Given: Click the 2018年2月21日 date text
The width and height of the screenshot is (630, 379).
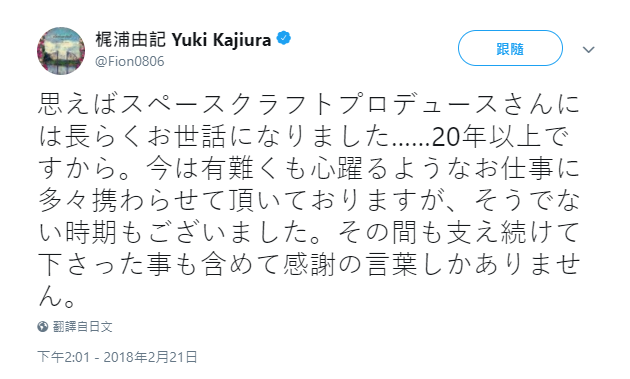Looking at the screenshot, I should pos(150,357).
